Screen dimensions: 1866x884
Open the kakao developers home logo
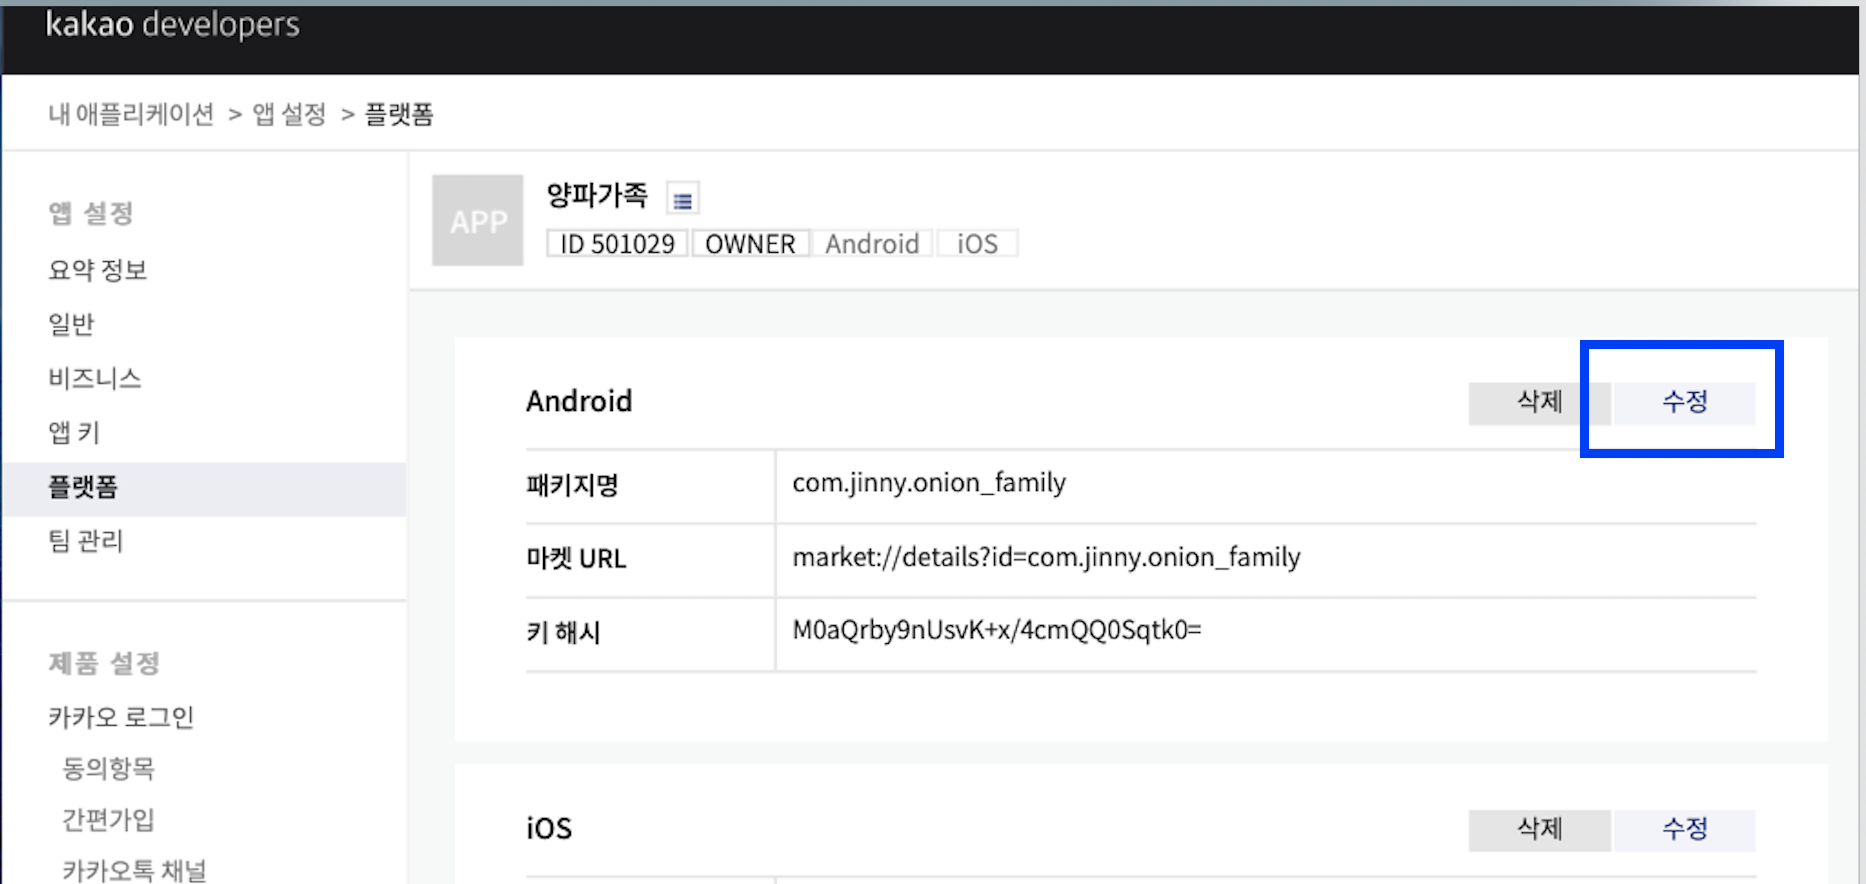(x=172, y=25)
